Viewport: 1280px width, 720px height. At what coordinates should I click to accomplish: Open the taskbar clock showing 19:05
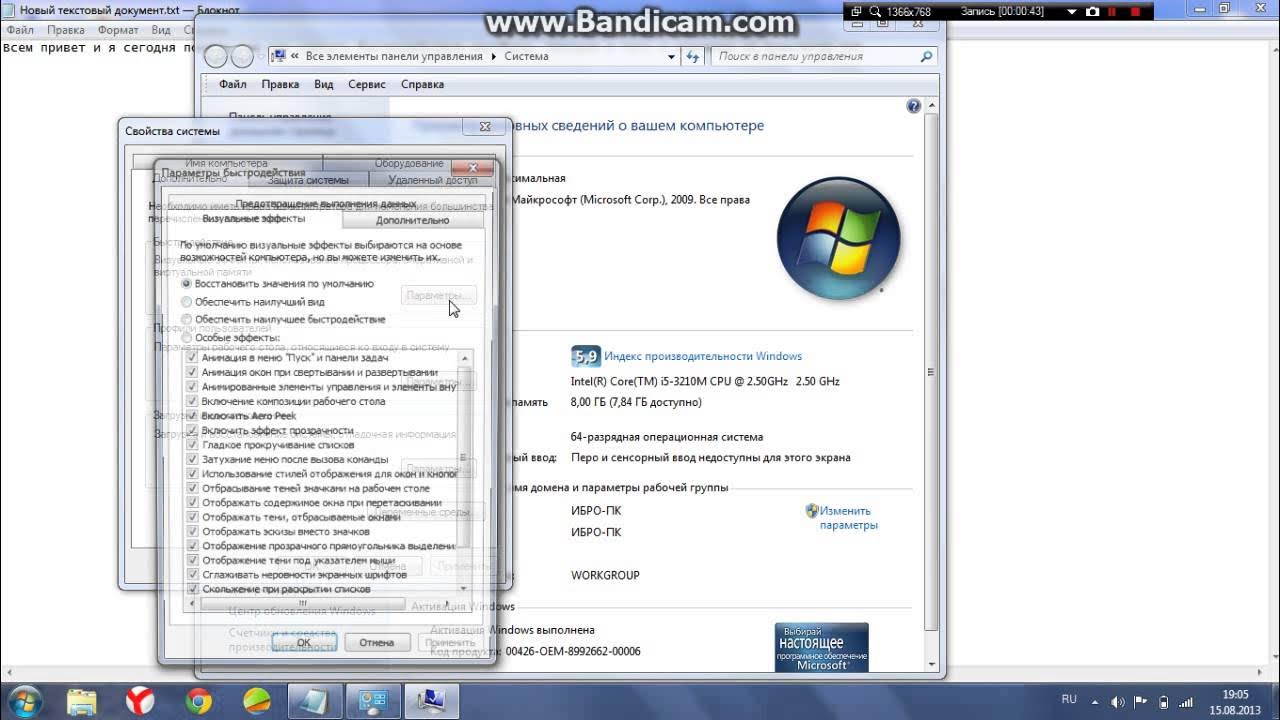(1235, 701)
